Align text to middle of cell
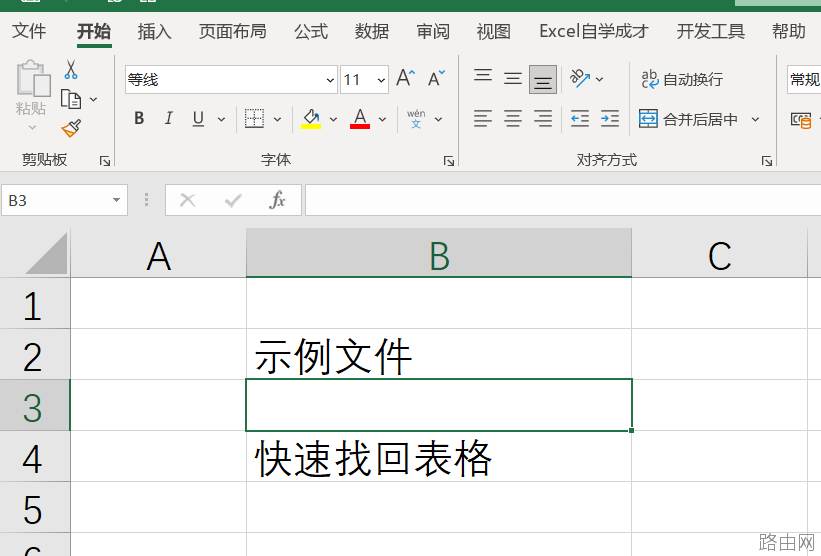 (x=513, y=79)
